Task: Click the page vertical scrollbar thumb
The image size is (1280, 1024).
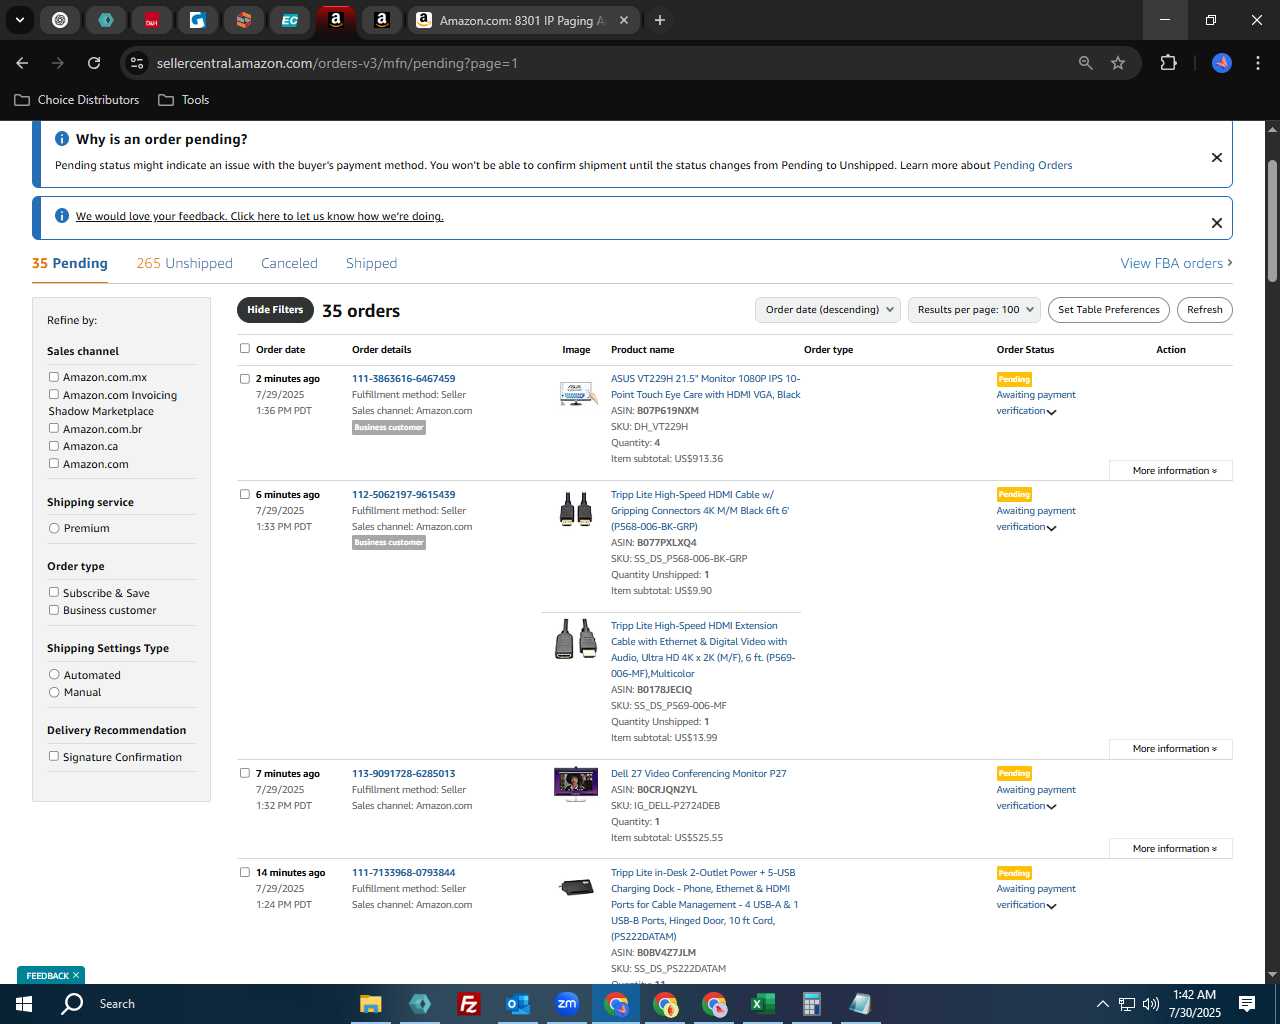Action: pyautogui.click(x=1272, y=220)
